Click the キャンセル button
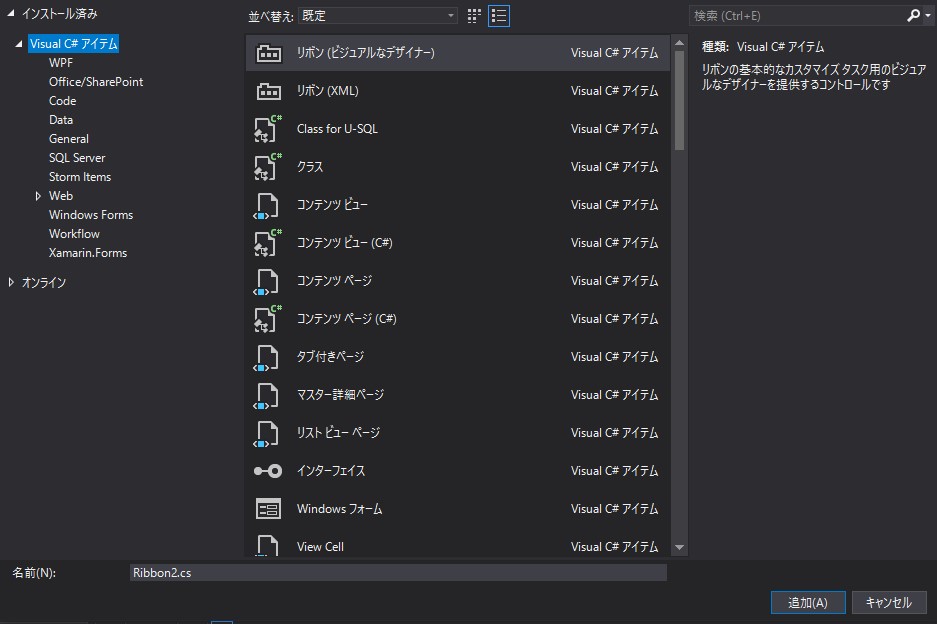 [889, 602]
